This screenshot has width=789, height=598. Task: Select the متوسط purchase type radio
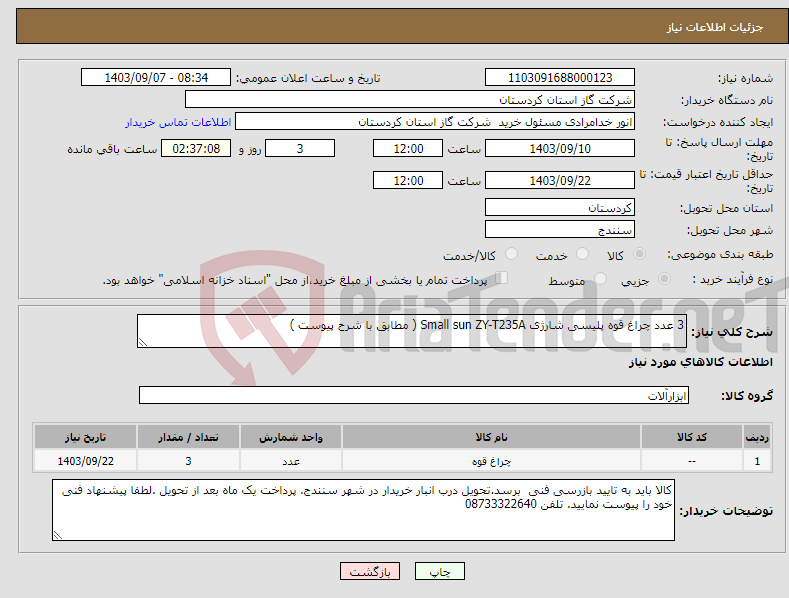(x=600, y=279)
